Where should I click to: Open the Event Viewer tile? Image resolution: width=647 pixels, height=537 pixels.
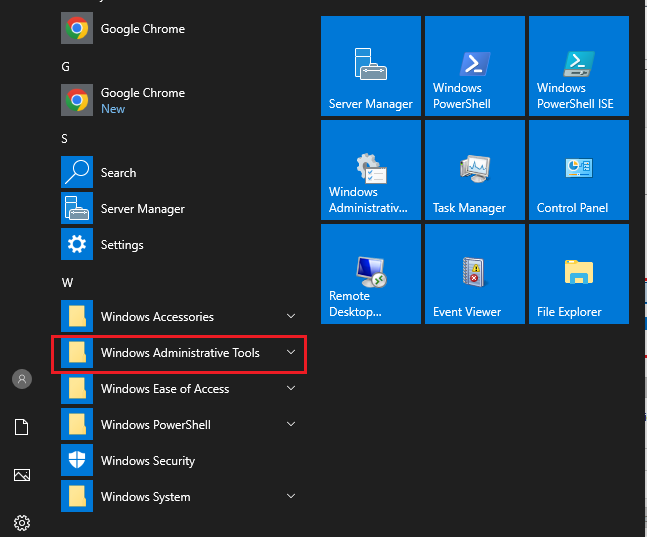(x=475, y=274)
